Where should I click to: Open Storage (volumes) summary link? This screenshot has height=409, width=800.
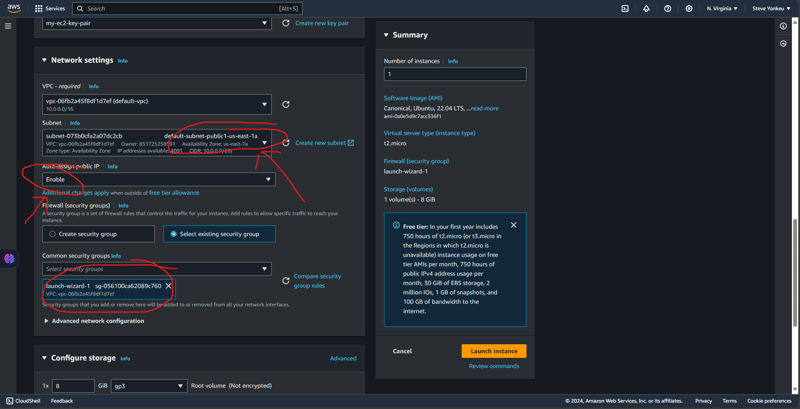408,189
